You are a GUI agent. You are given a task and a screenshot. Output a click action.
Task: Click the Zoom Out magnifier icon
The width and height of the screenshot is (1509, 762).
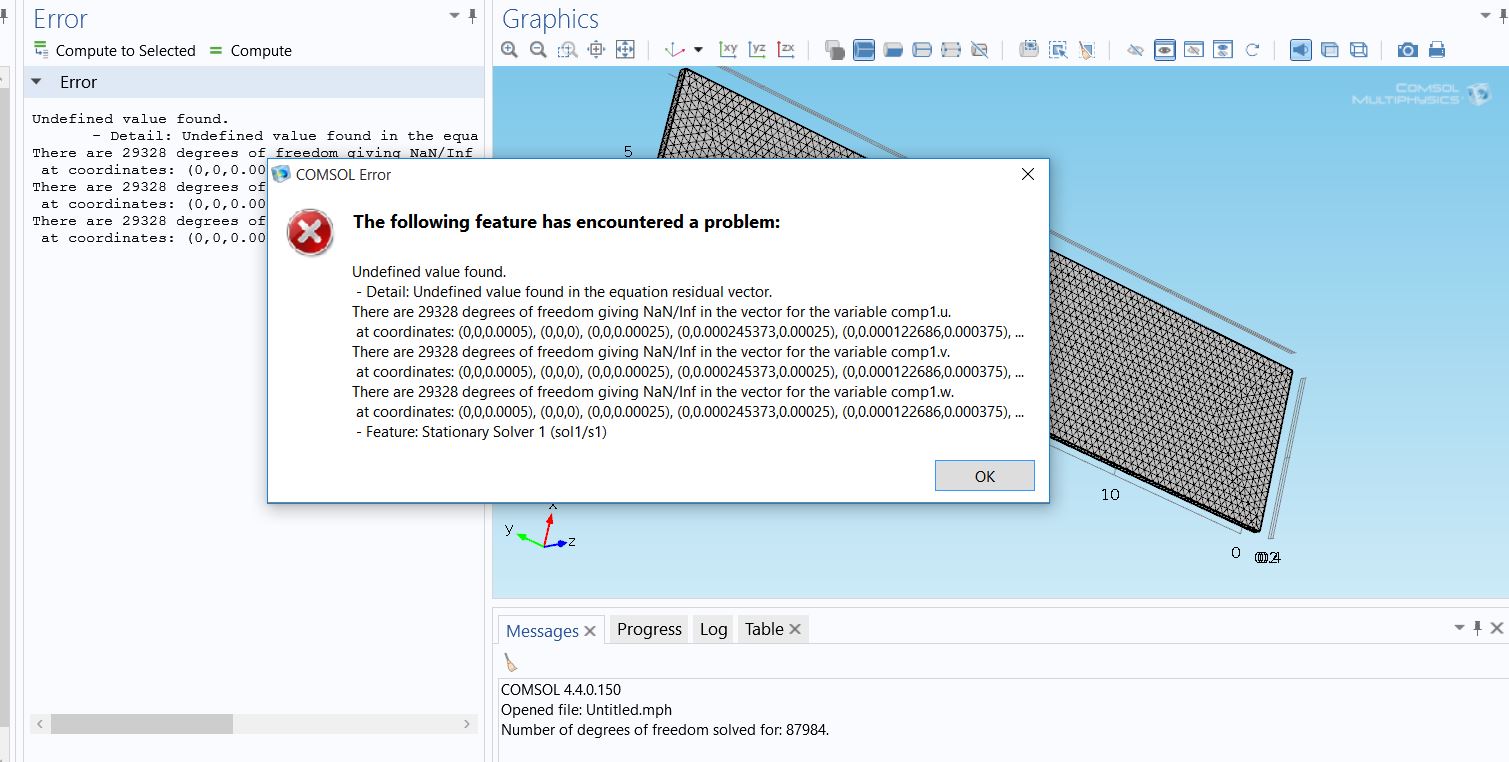(x=538, y=50)
